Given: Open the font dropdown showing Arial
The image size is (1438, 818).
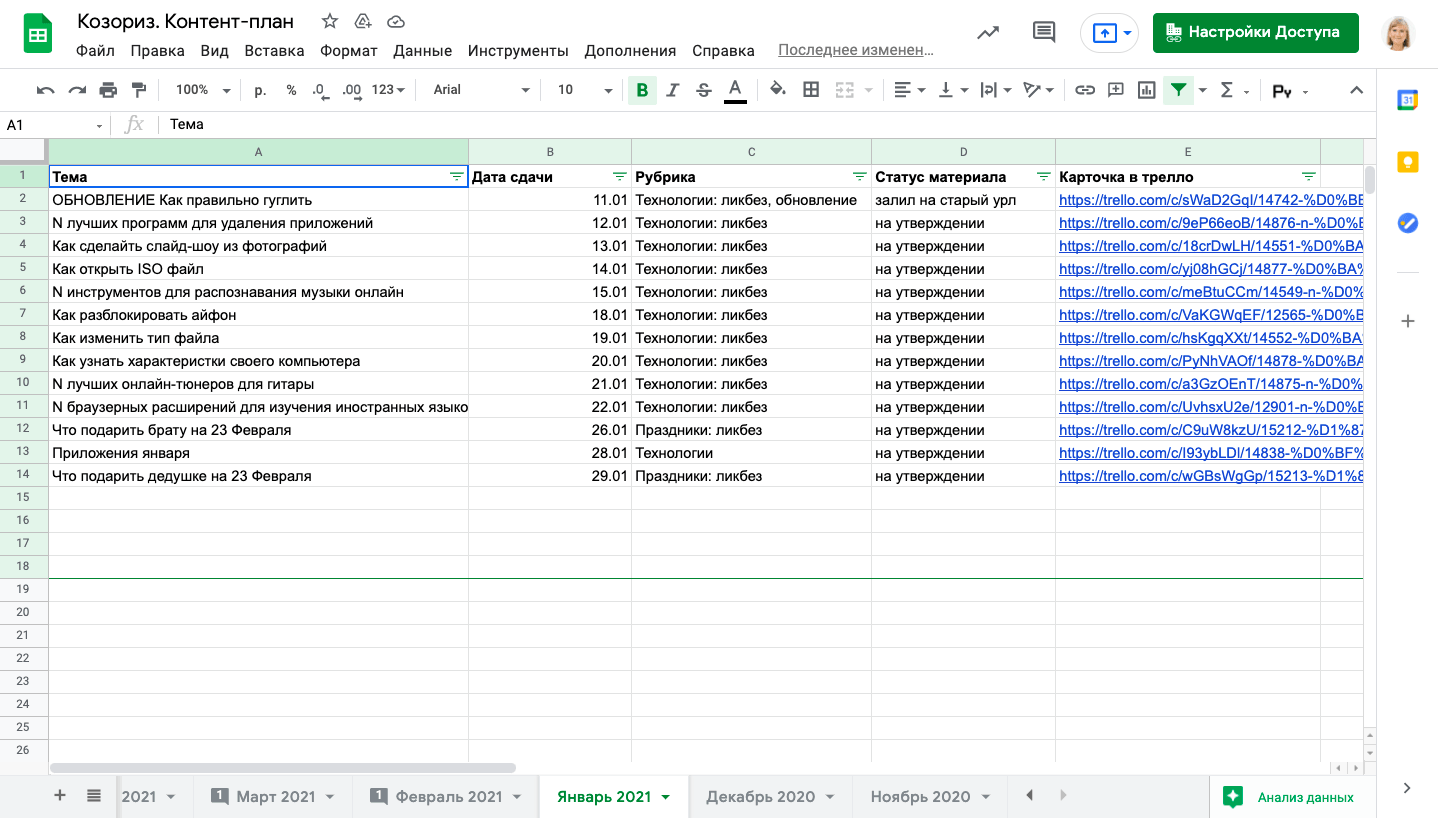Looking at the screenshot, I should click(480, 90).
